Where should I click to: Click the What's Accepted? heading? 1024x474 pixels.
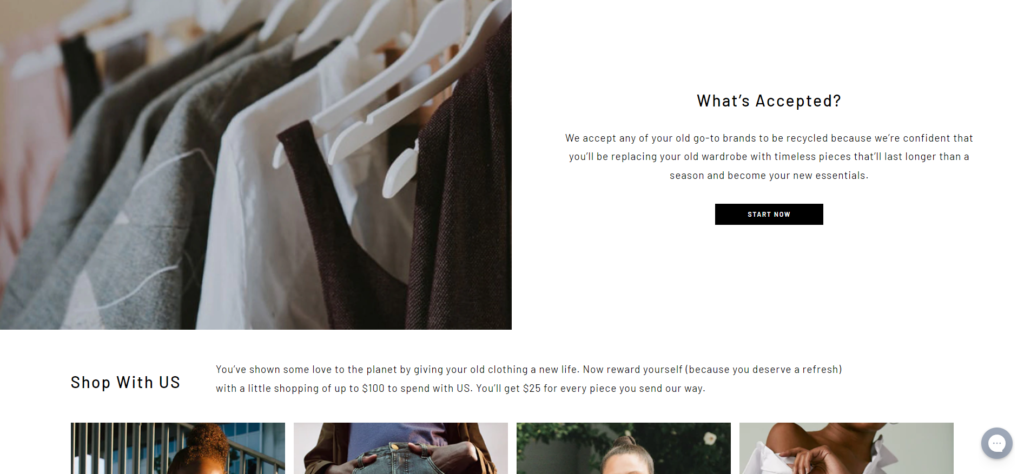point(769,101)
